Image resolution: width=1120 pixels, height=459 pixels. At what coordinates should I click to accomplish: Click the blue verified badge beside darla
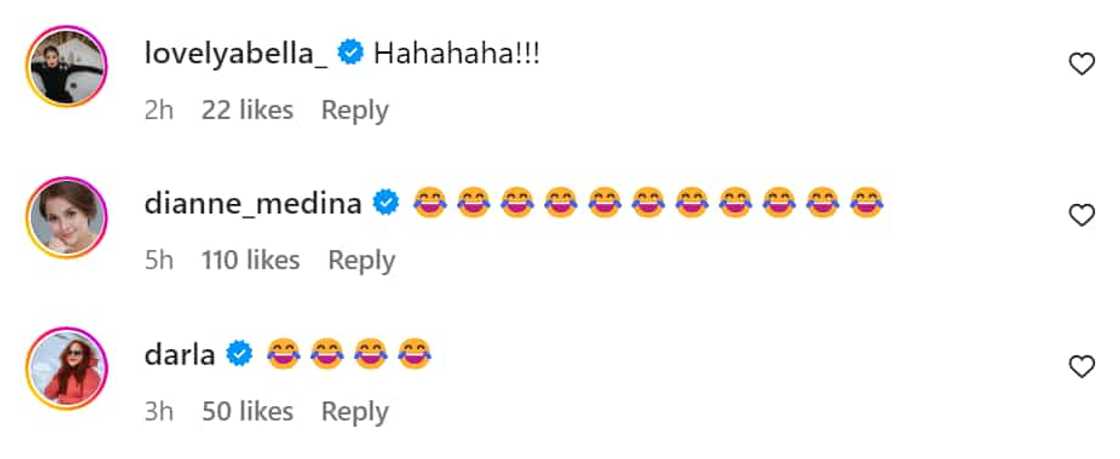click(x=239, y=354)
